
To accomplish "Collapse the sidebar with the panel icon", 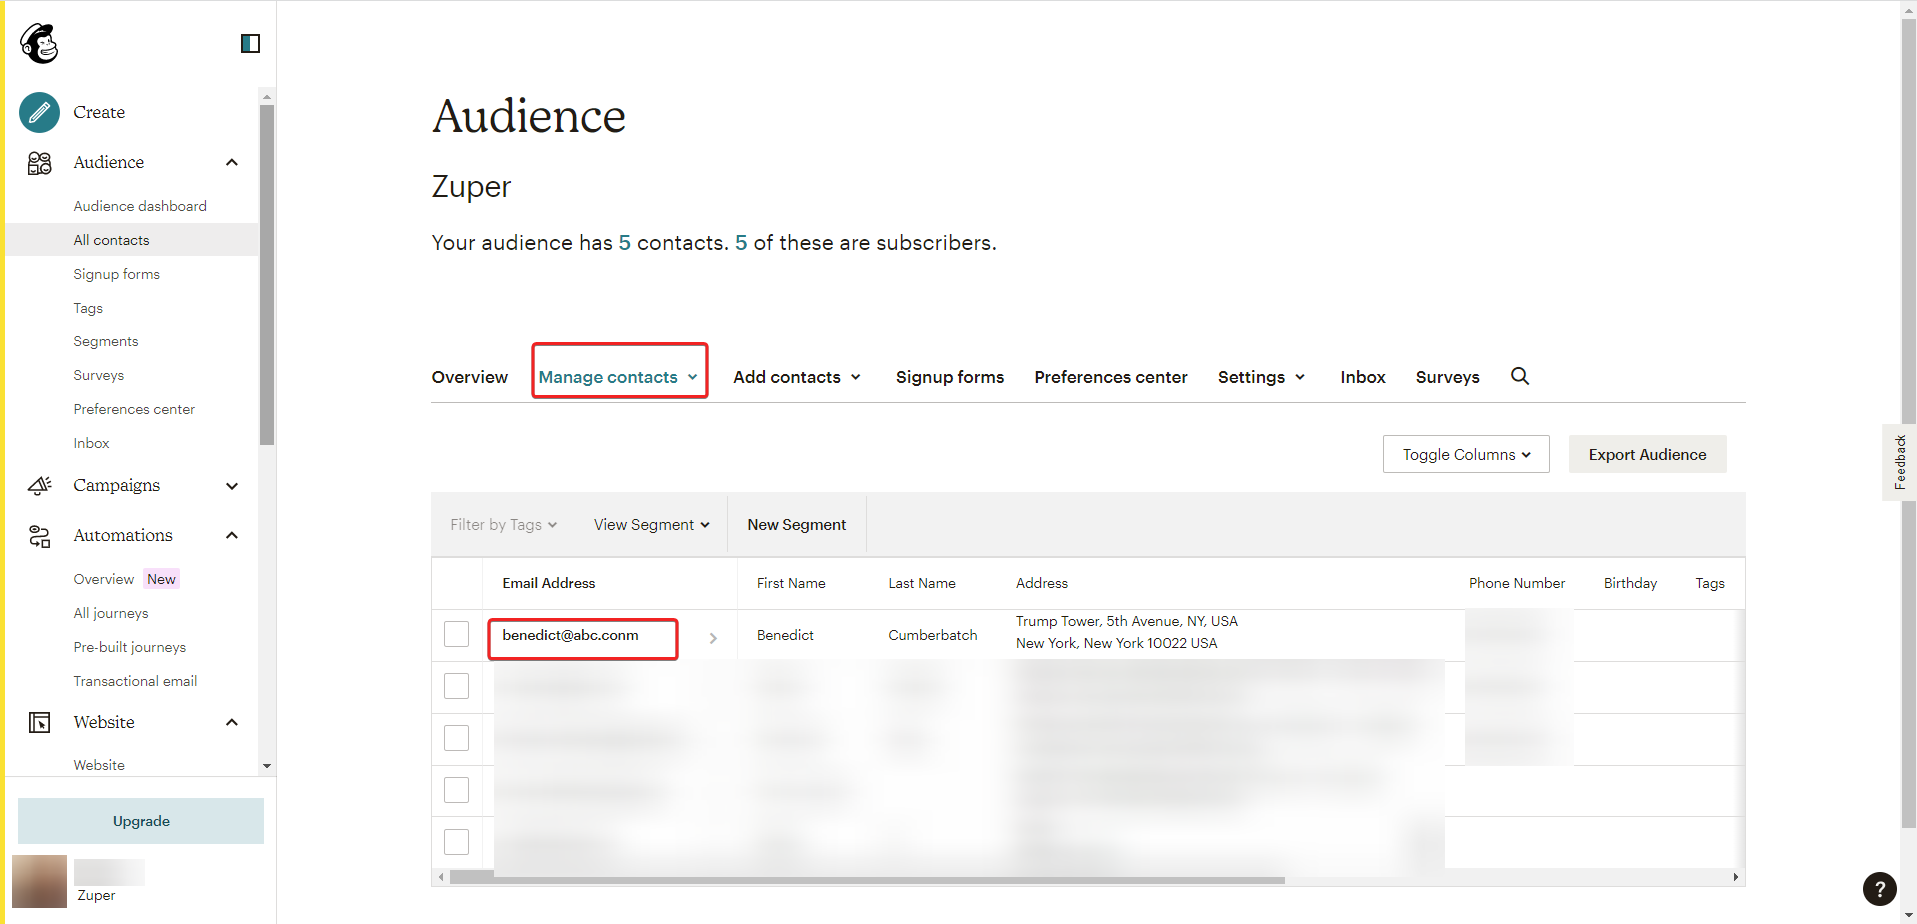I will 250,44.
